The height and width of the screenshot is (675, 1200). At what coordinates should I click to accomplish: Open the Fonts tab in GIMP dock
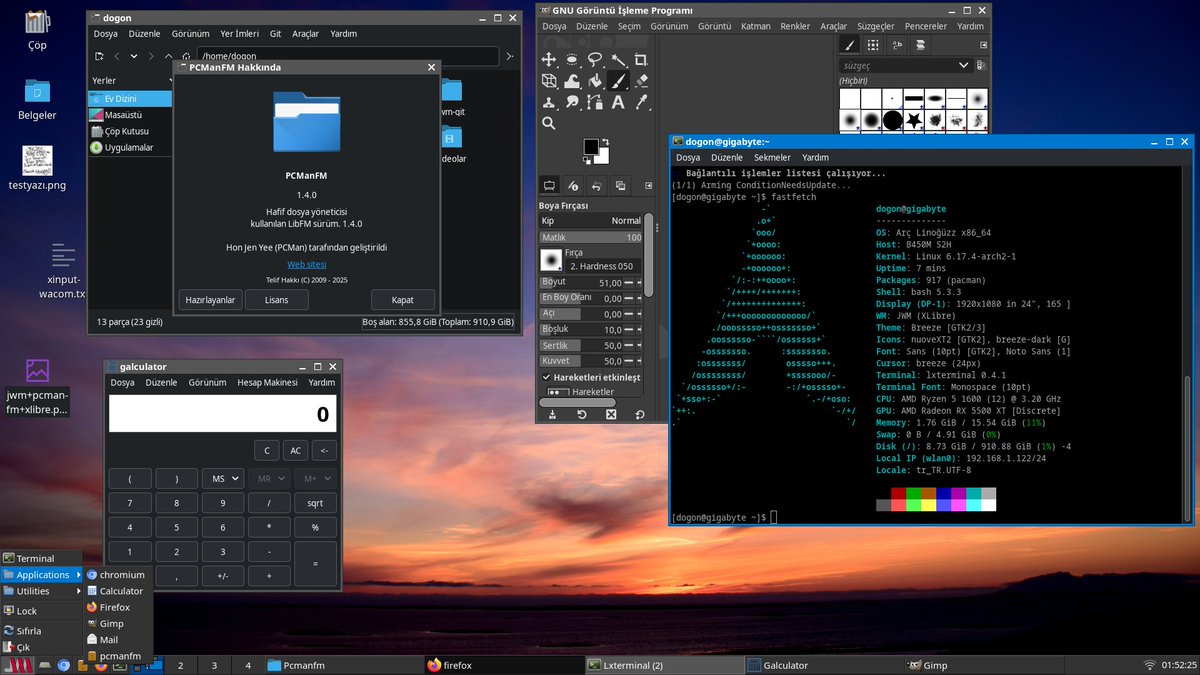(x=897, y=45)
